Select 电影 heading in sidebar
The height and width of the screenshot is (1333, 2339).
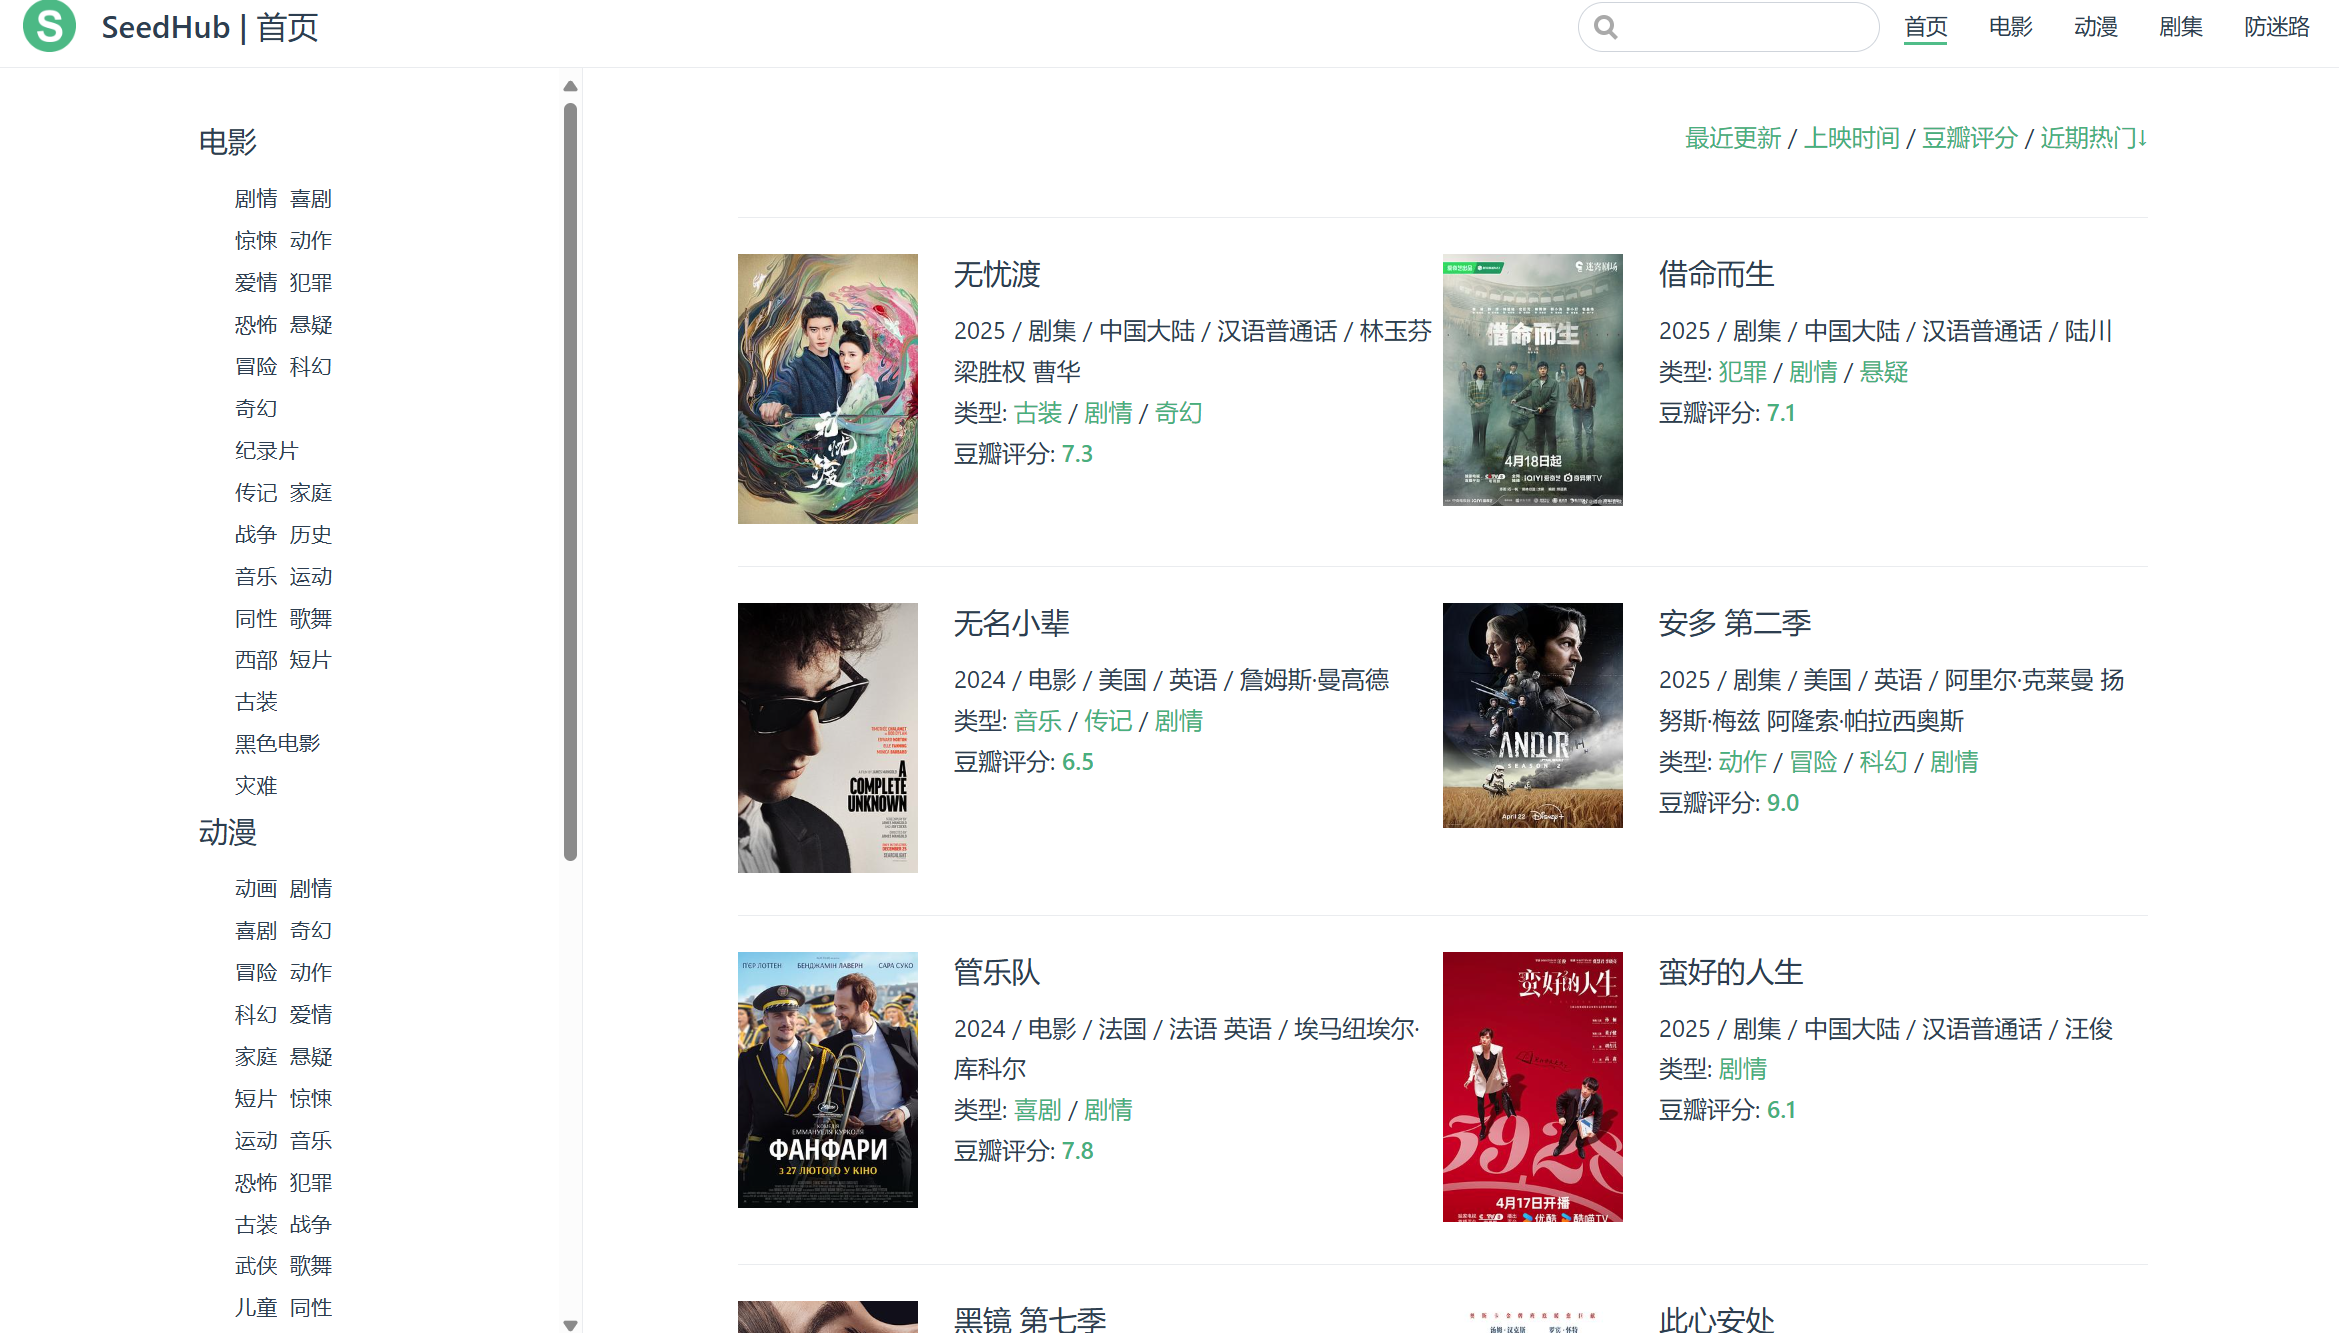(228, 142)
